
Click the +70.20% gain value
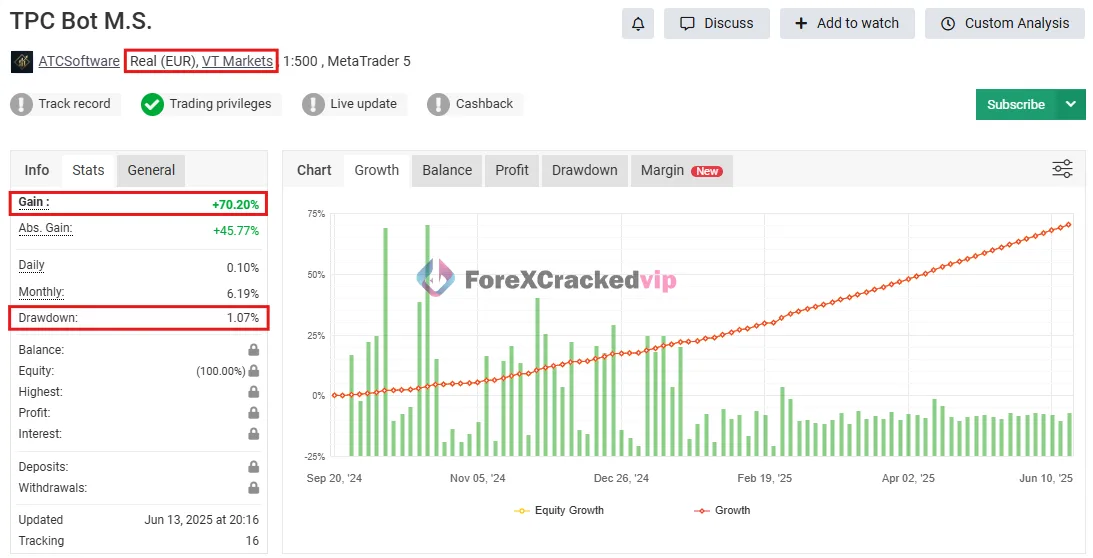(x=236, y=204)
